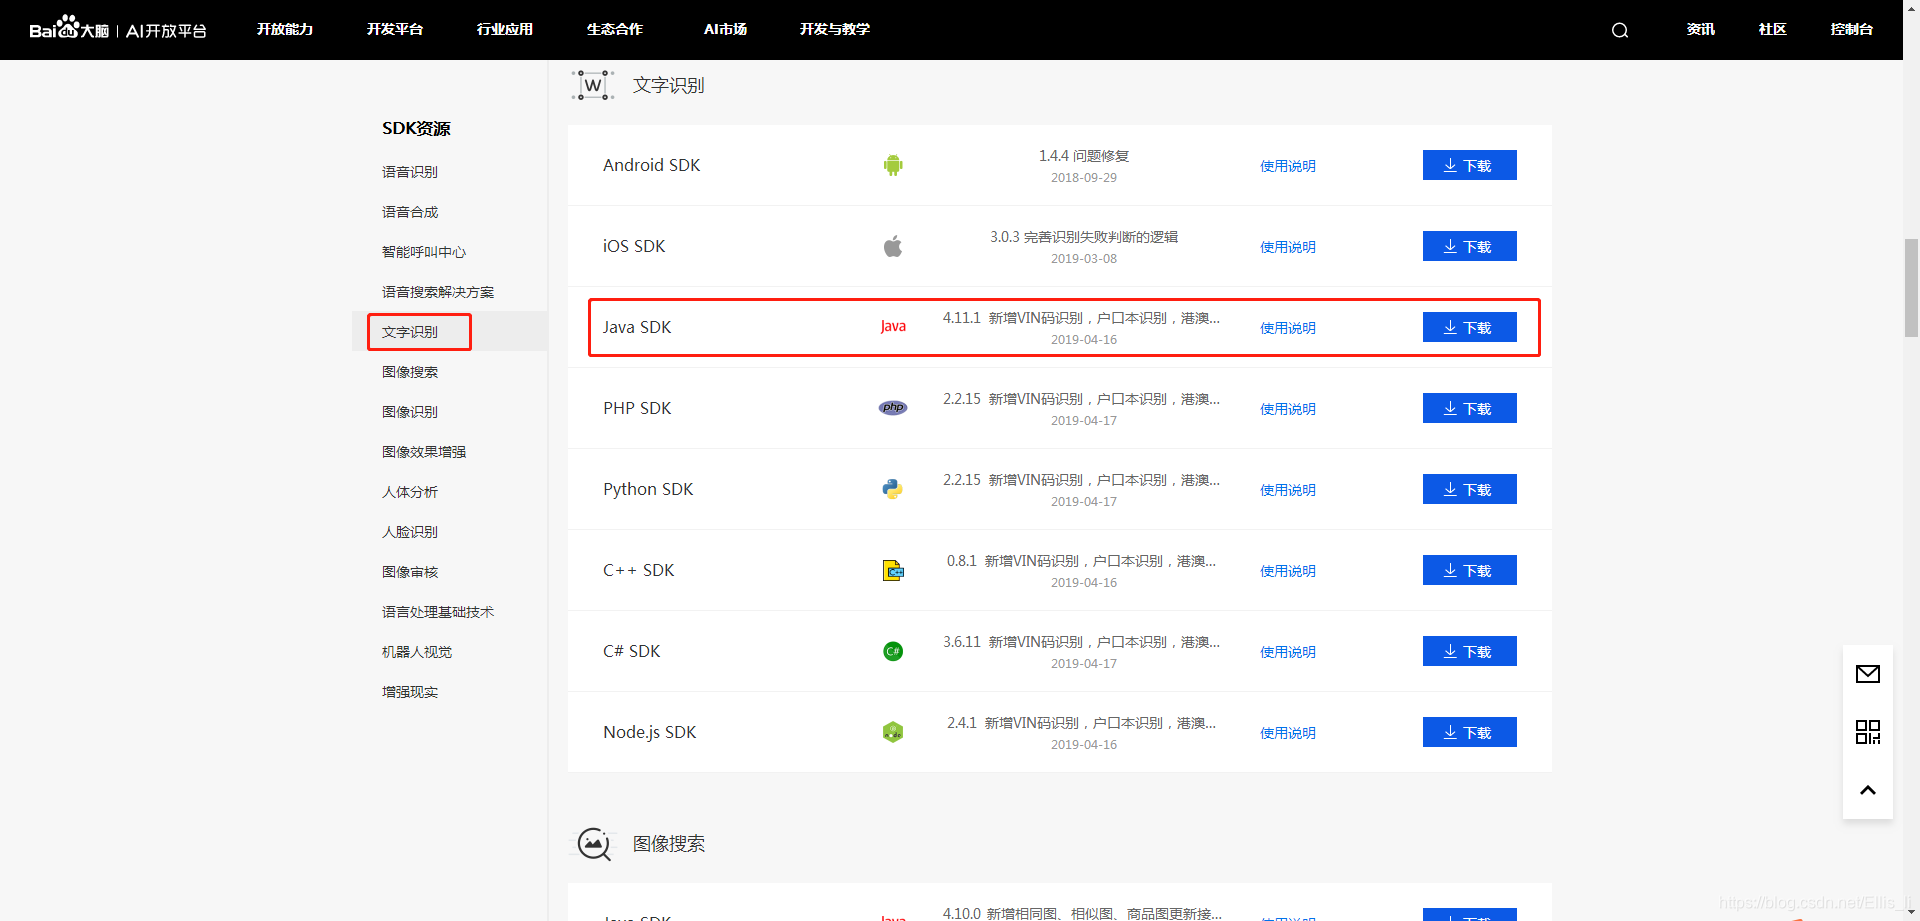Go to 社区 in the header

click(x=1773, y=29)
